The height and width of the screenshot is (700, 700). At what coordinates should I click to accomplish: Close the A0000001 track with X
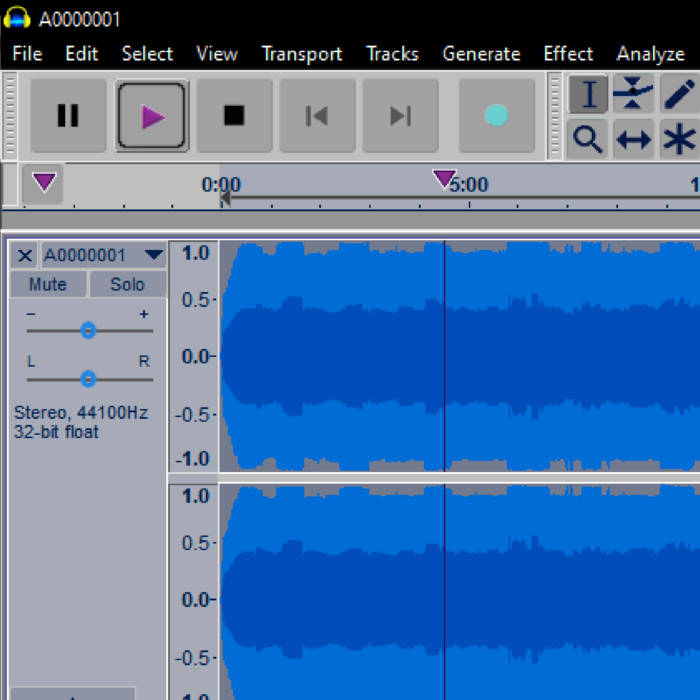[25, 255]
